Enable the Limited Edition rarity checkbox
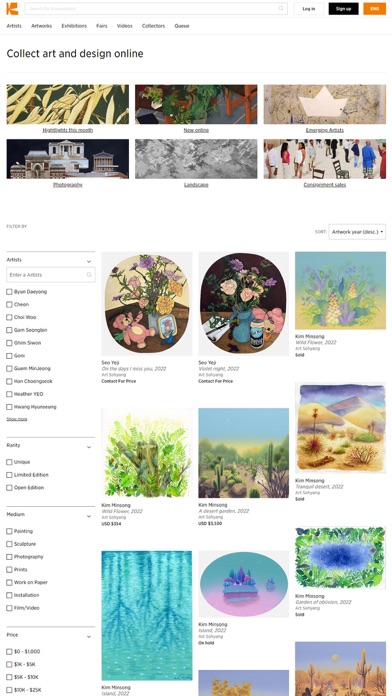This screenshot has height=696, width=392. [9, 475]
